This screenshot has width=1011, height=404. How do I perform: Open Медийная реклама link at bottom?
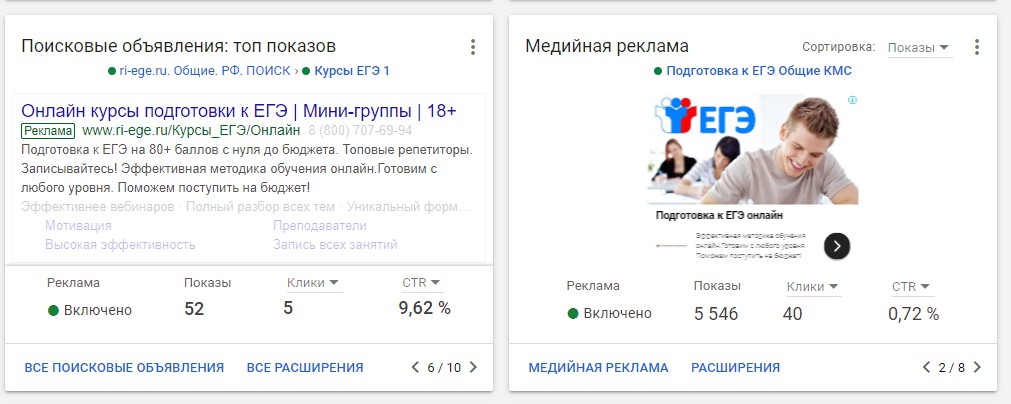point(598,367)
